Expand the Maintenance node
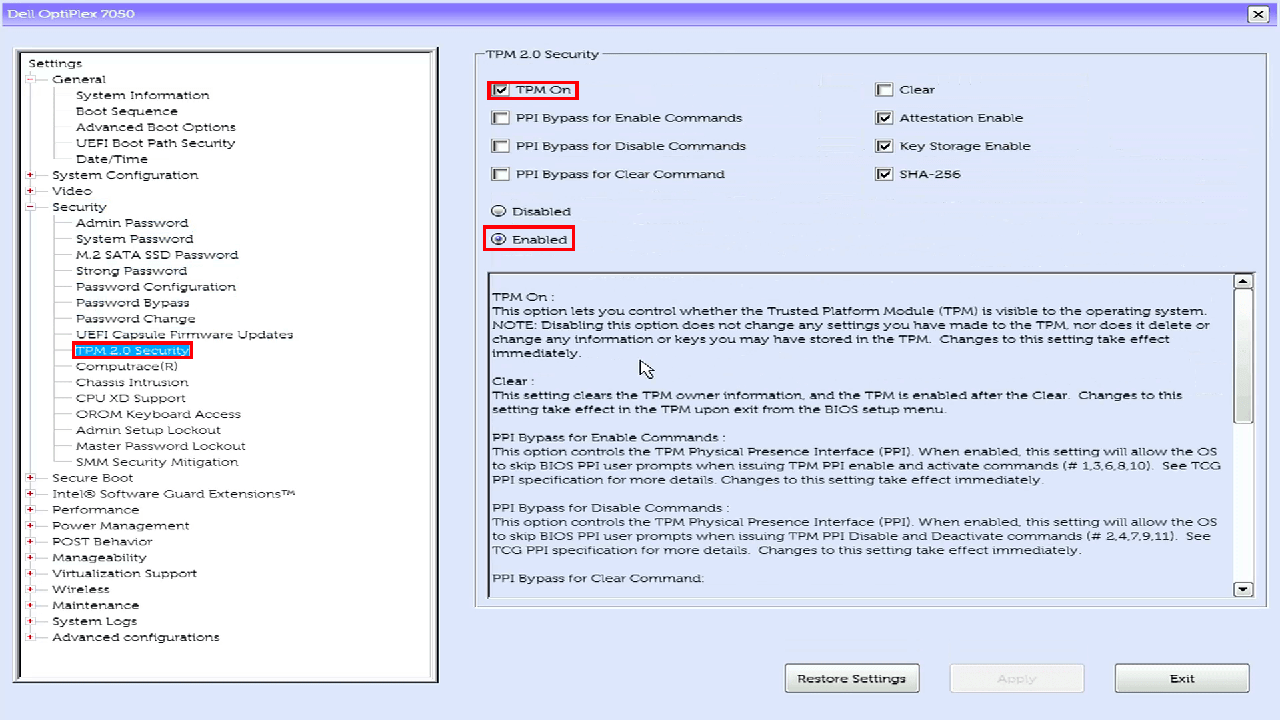 [x=31, y=606]
